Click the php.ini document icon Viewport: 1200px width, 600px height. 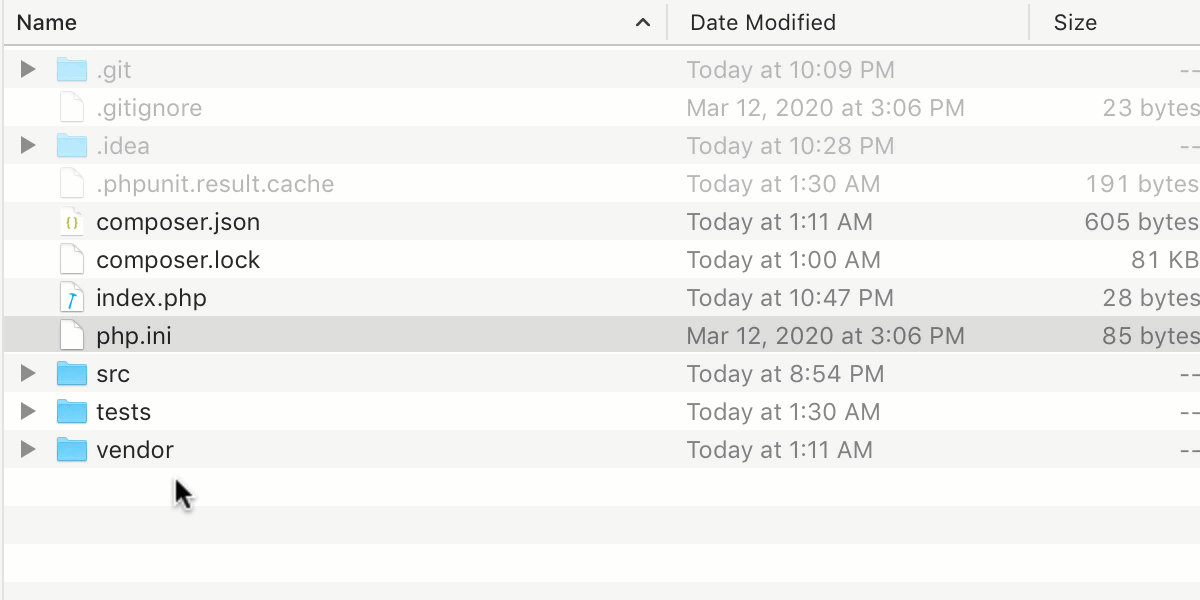click(71, 336)
